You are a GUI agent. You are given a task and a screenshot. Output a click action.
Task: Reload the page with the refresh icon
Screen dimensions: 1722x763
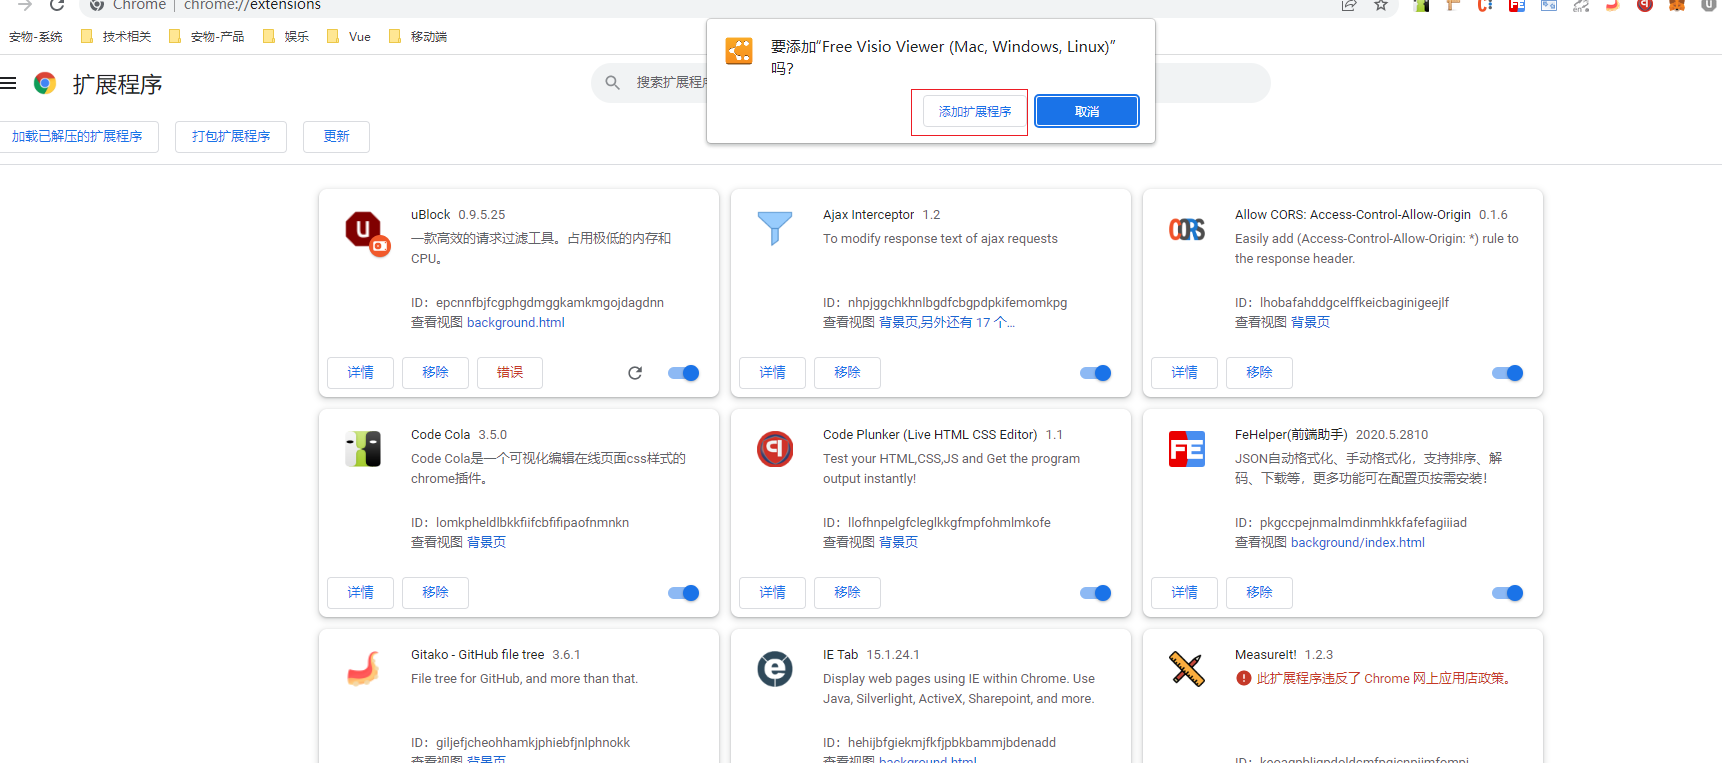57,5
